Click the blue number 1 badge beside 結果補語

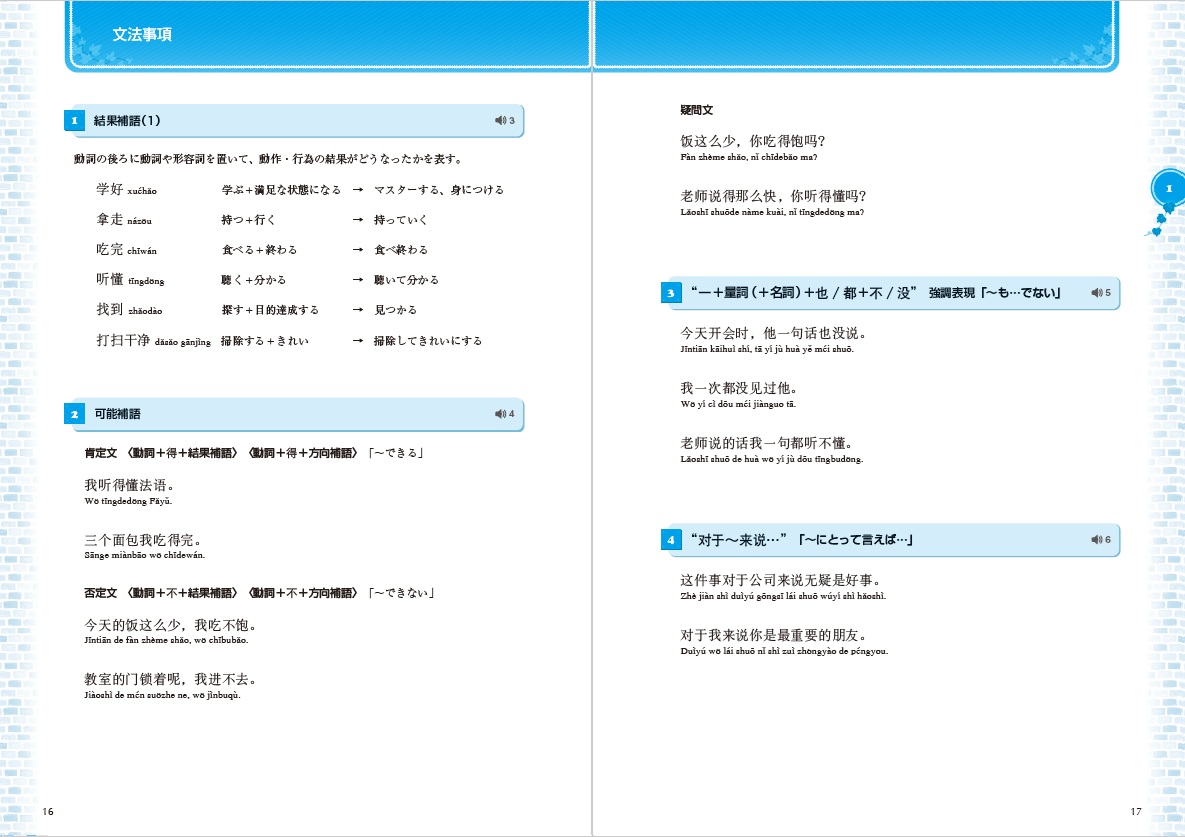point(74,121)
